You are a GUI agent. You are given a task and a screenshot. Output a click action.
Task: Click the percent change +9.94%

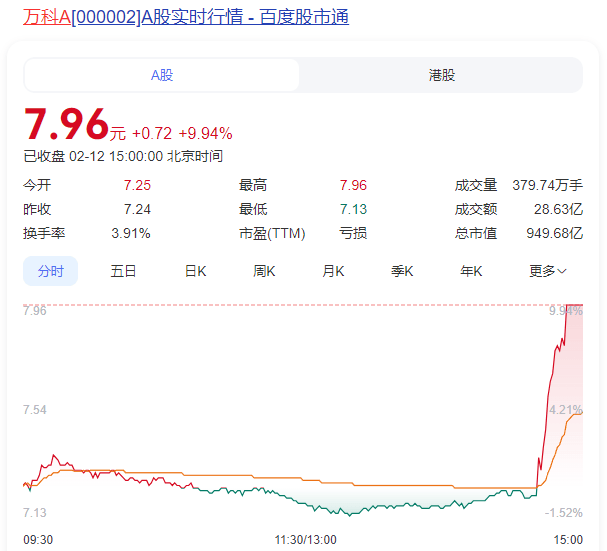(205, 134)
